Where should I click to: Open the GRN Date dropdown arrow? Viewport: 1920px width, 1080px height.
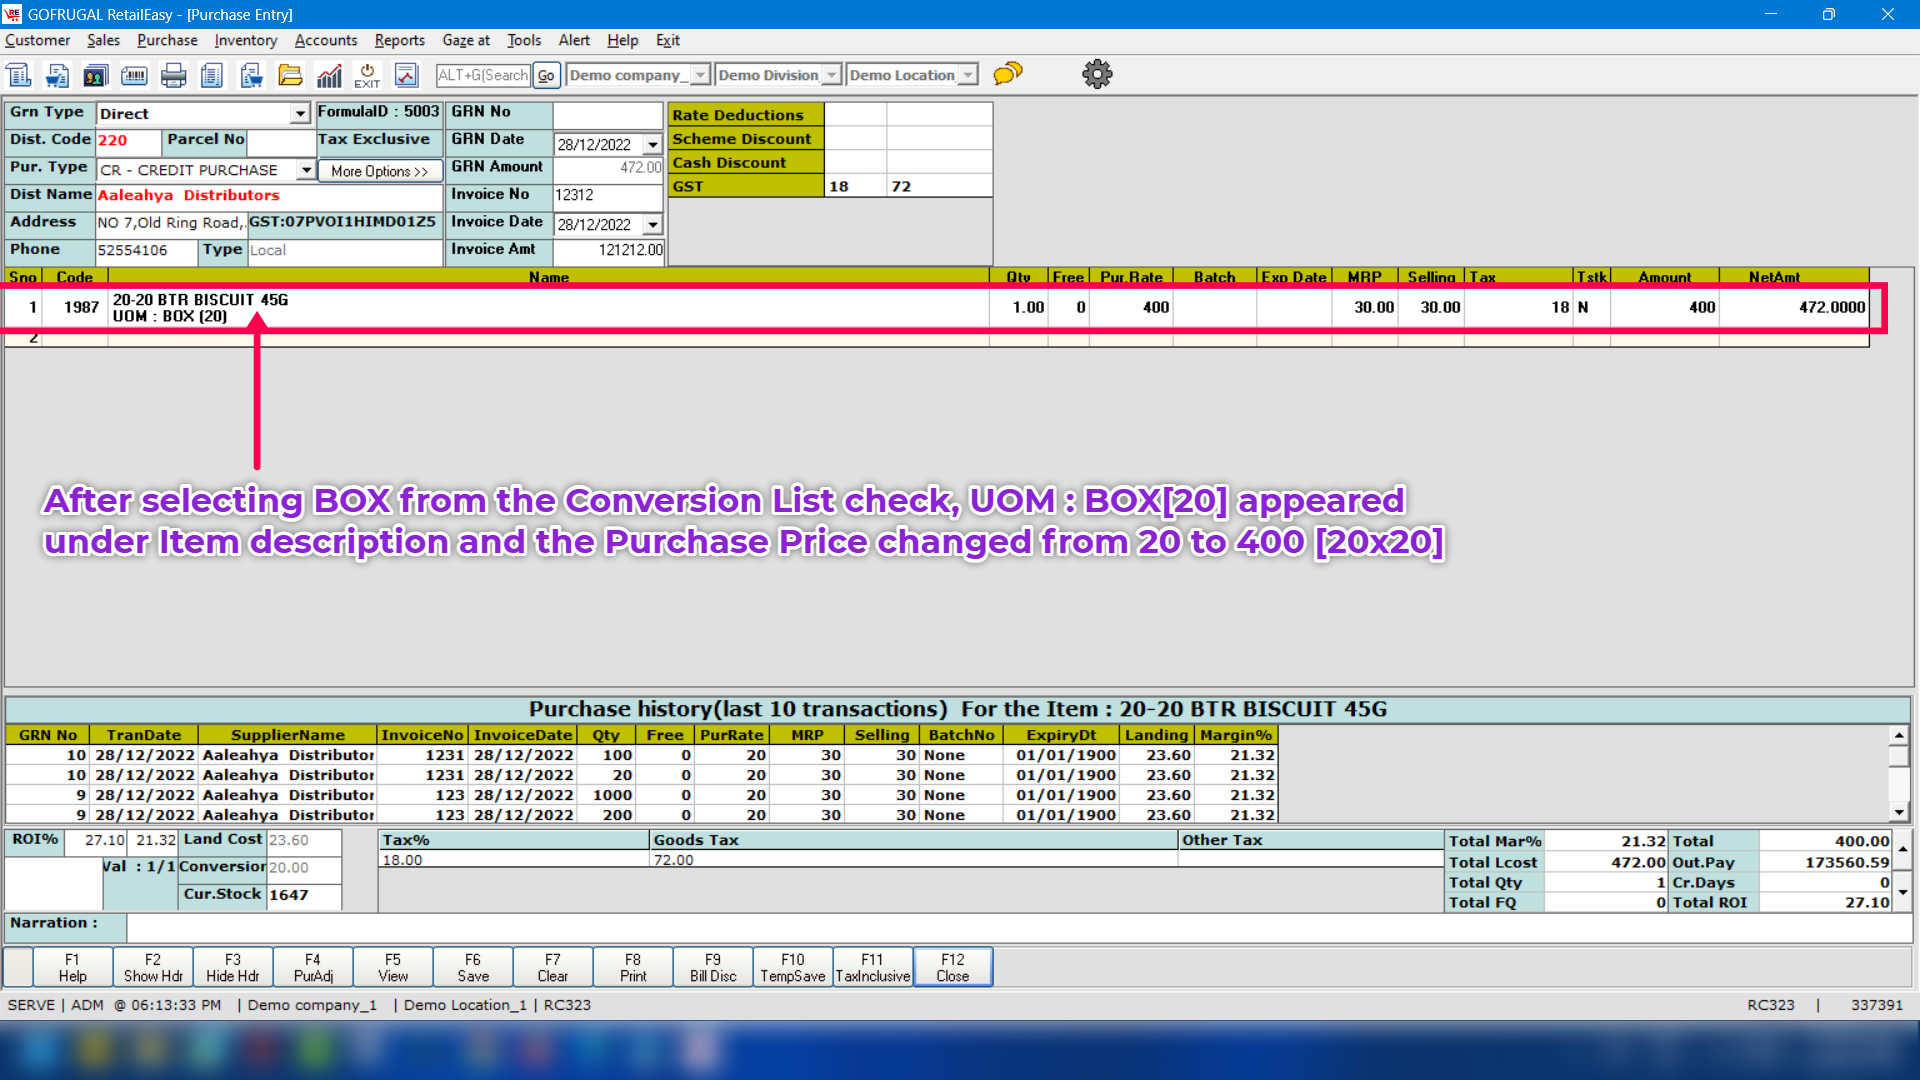(653, 145)
